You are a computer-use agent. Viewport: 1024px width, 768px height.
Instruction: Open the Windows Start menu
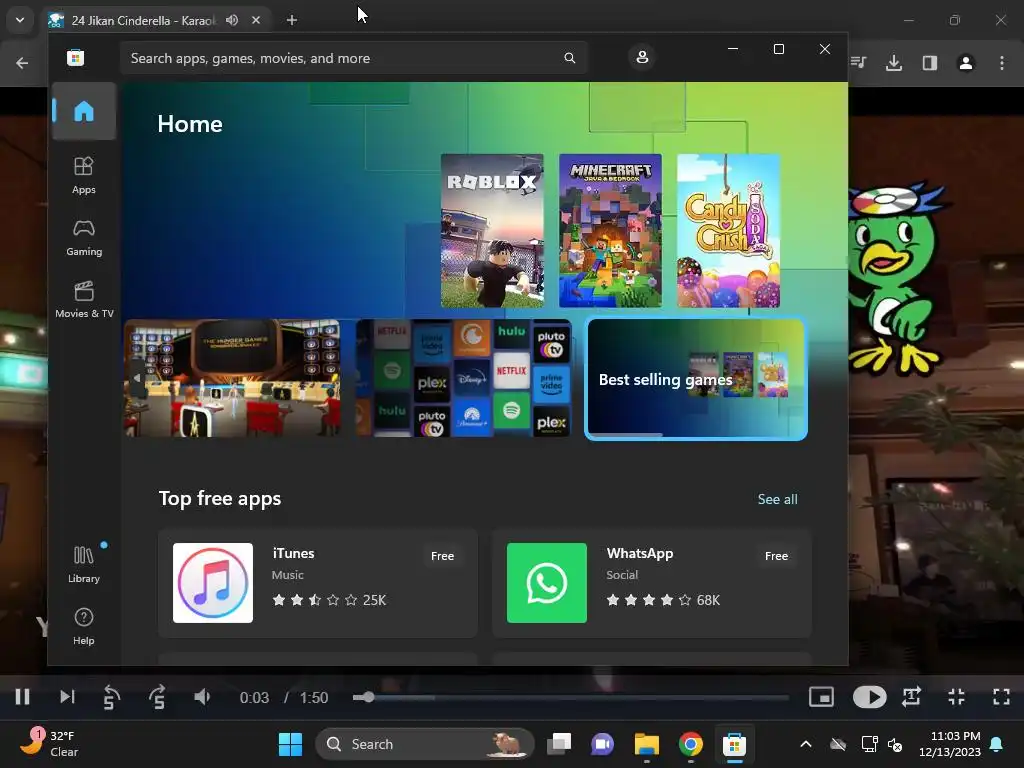click(x=291, y=744)
